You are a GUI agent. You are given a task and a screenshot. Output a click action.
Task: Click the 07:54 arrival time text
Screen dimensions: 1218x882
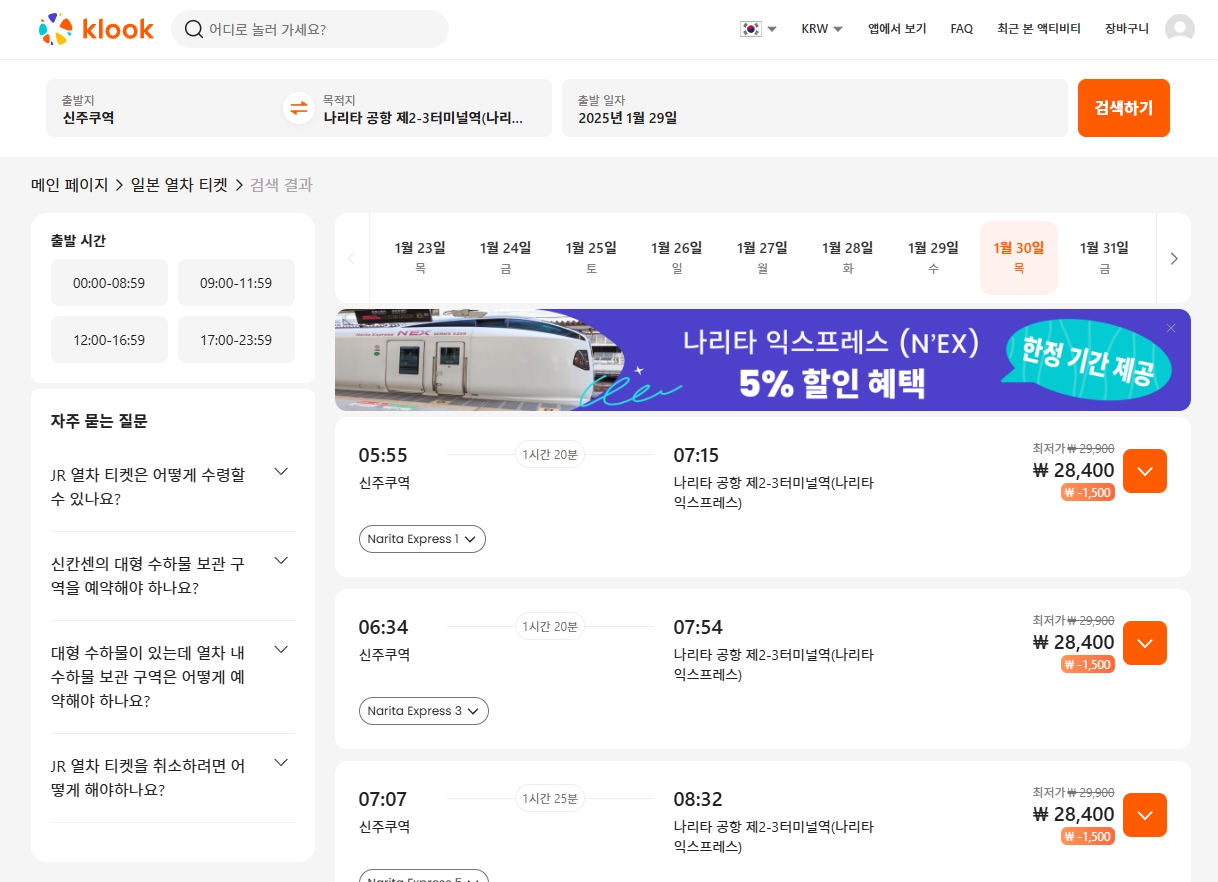698,628
